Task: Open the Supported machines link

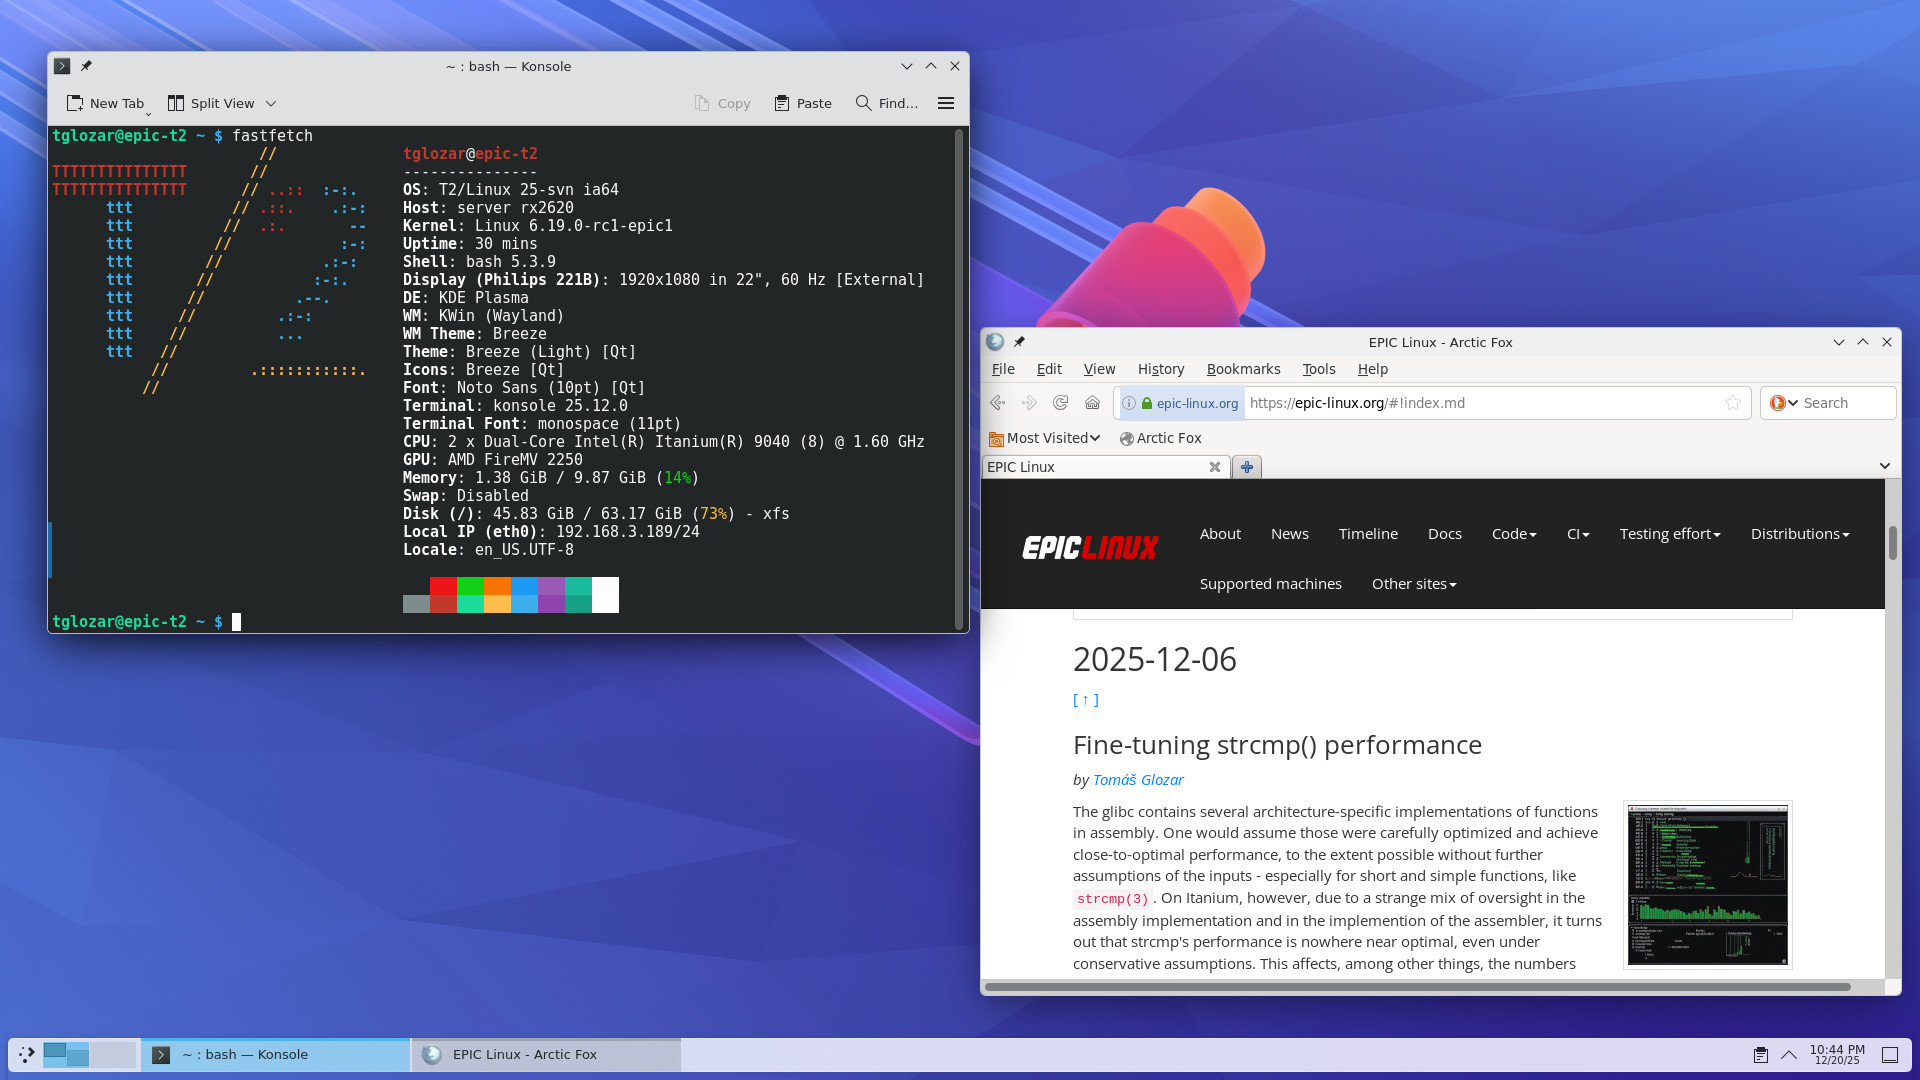Action: [x=1271, y=584]
